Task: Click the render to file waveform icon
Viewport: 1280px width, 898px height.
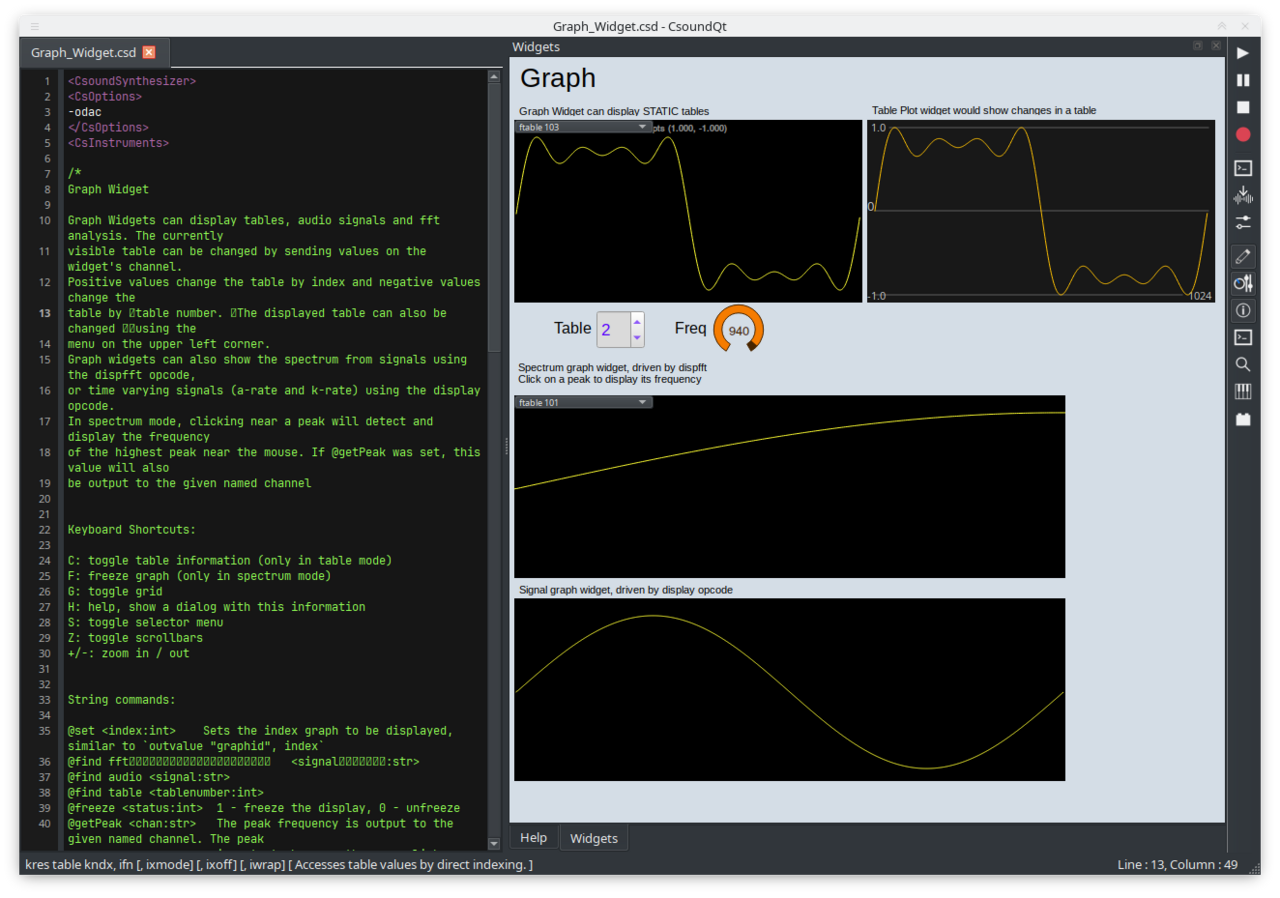Action: (x=1243, y=195)
